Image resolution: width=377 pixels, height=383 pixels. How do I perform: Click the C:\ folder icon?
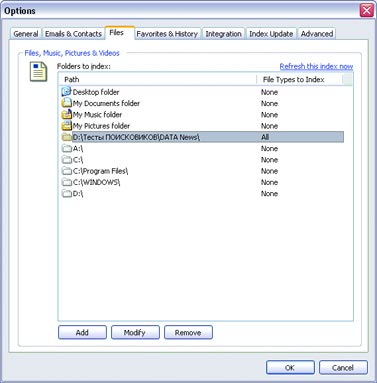pyautogui.click(x=67, y=160)
